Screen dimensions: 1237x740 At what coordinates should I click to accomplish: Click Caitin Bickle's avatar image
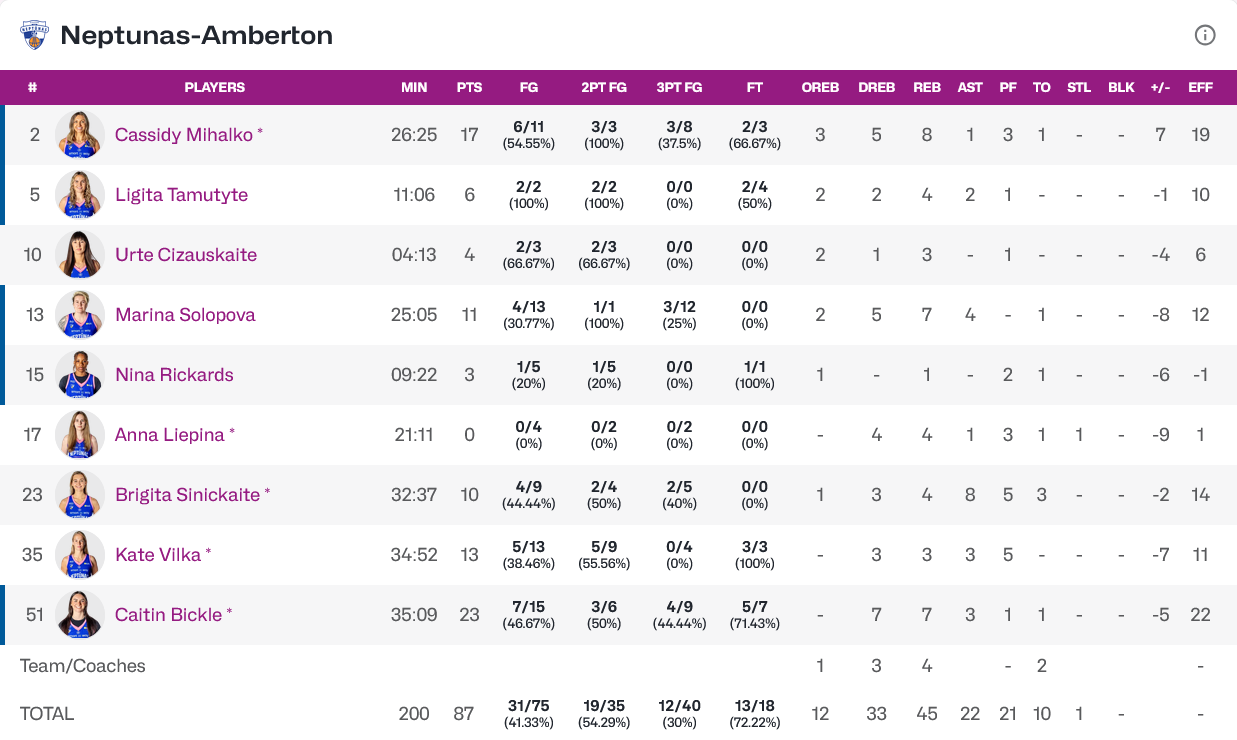(x=80, y=614)
